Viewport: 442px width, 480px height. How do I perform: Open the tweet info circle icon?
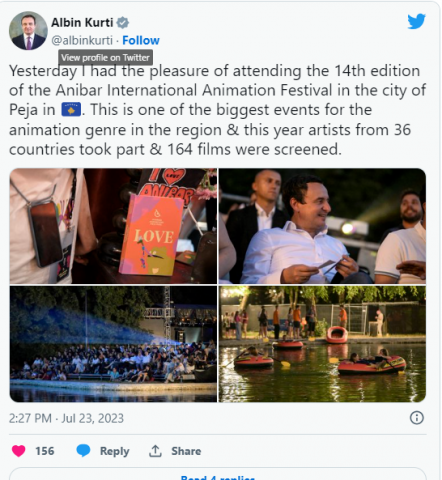point(417,418)
